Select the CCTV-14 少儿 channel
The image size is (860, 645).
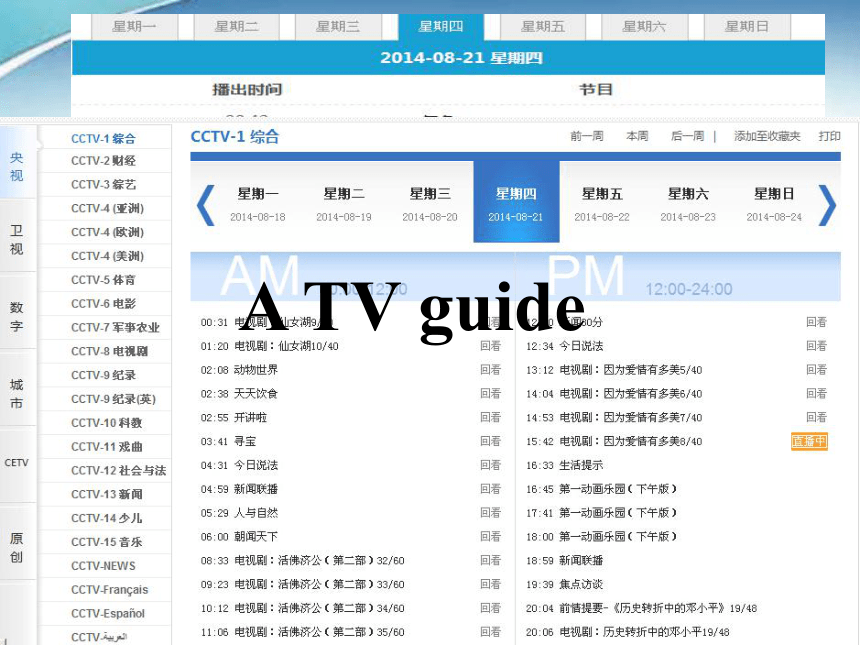[x=106, y=518]
